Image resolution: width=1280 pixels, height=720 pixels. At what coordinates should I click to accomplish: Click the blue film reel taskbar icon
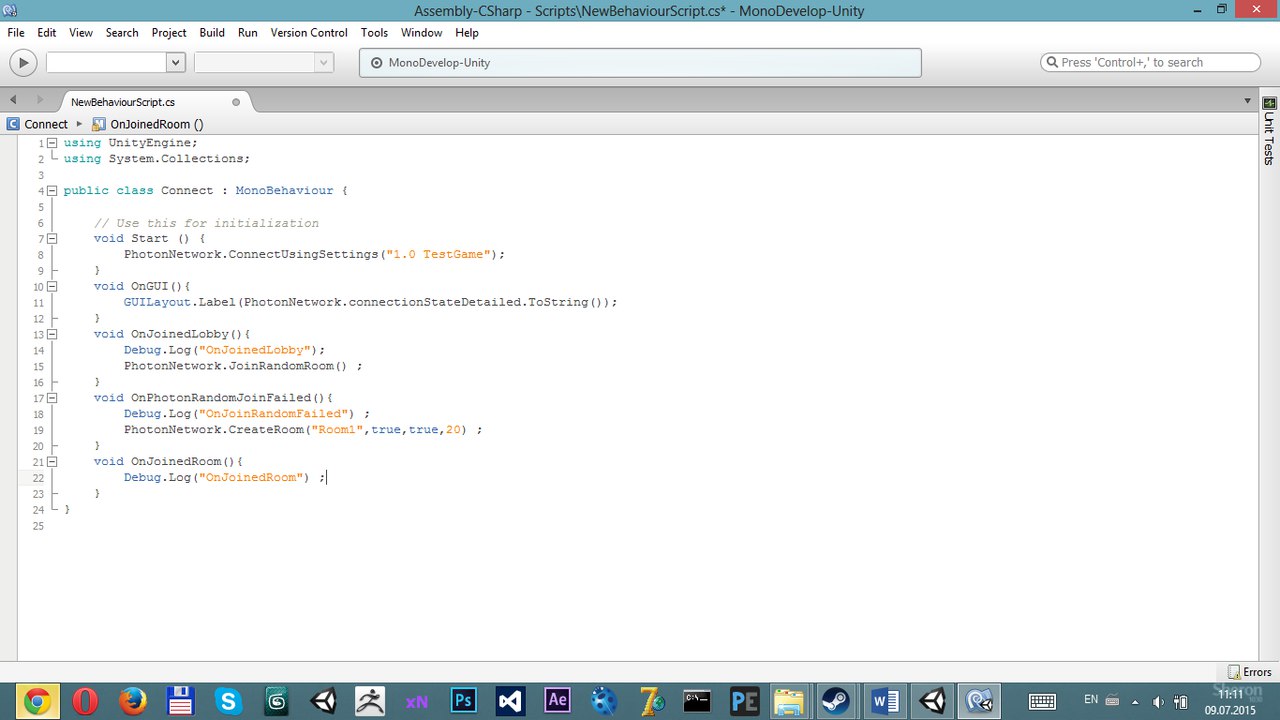click(604, 701)
